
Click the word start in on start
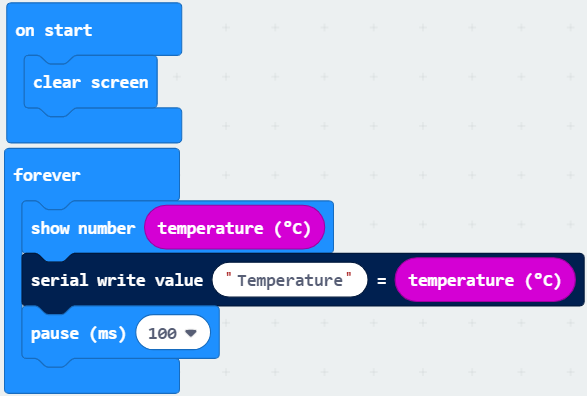pos(68,30)
